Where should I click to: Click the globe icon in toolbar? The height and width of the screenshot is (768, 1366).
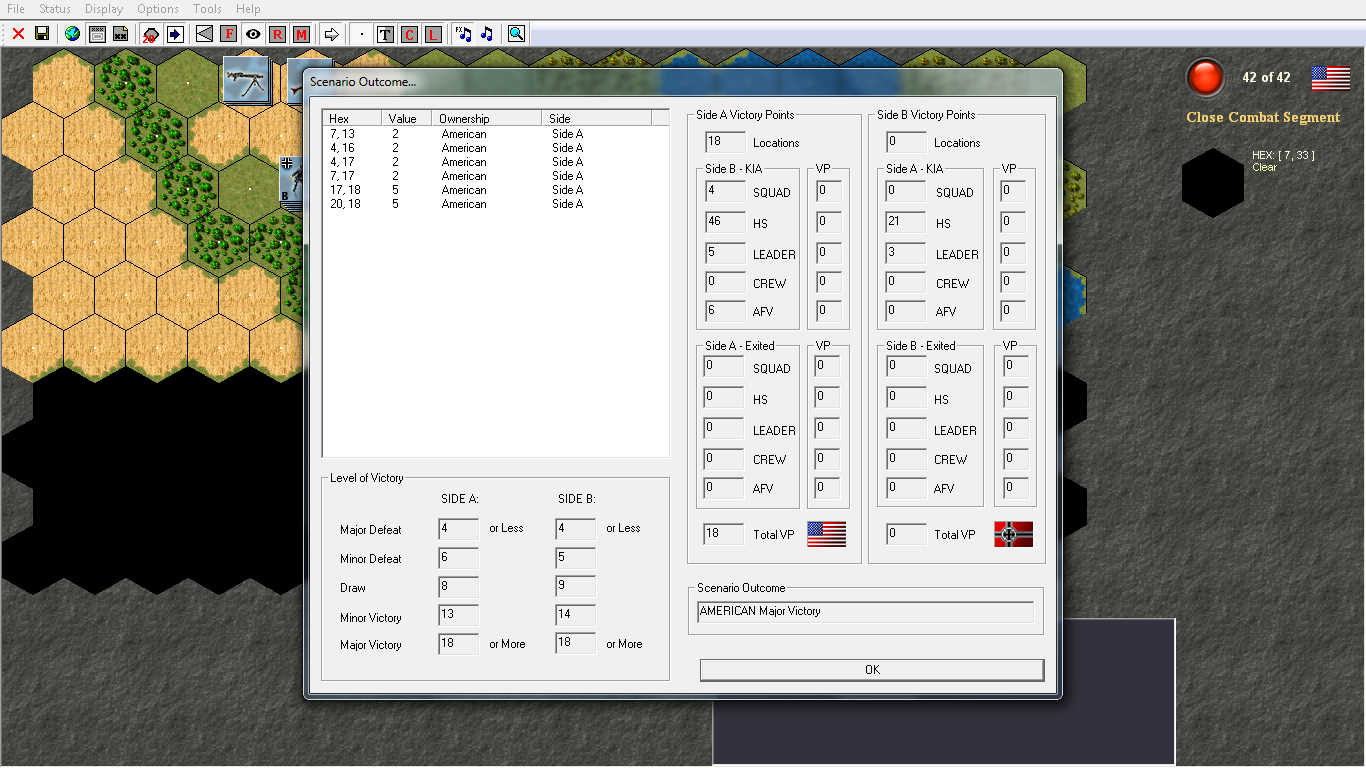click(x=72, y=34)
